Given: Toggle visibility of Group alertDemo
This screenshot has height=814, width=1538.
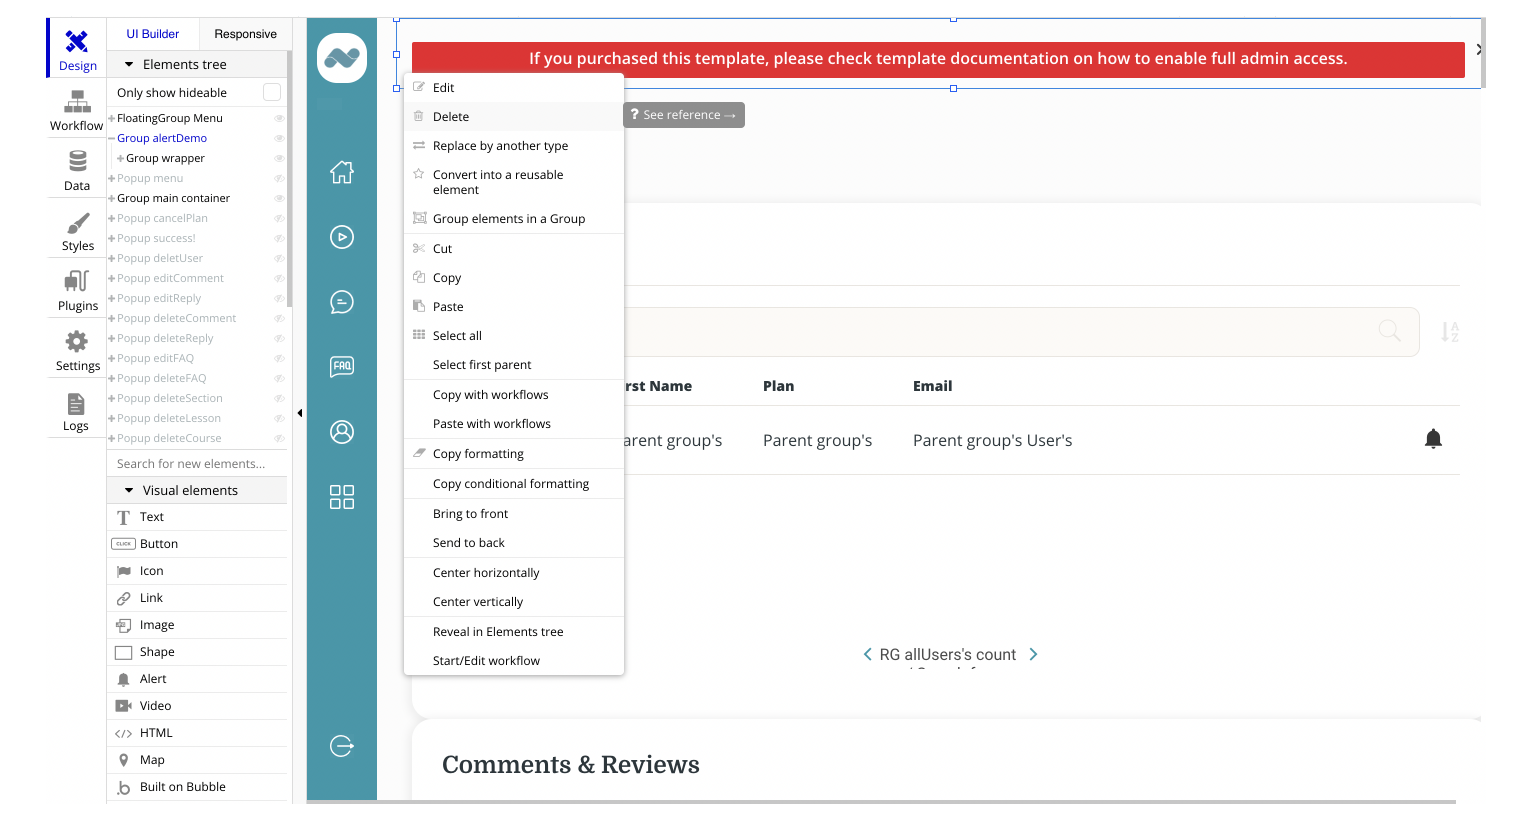Looking at the screenshot, I should tap(279, 138).
